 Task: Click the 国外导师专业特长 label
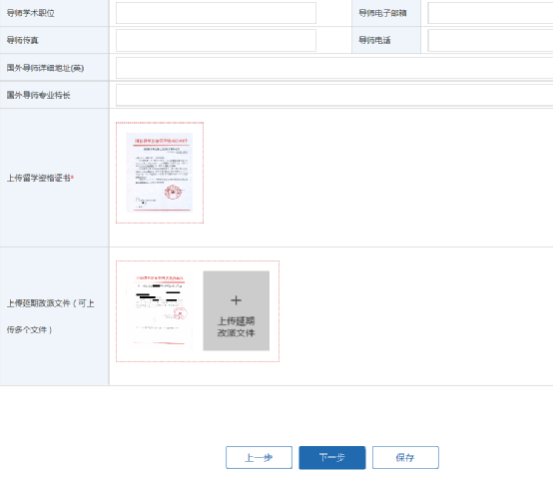[39, 95]
